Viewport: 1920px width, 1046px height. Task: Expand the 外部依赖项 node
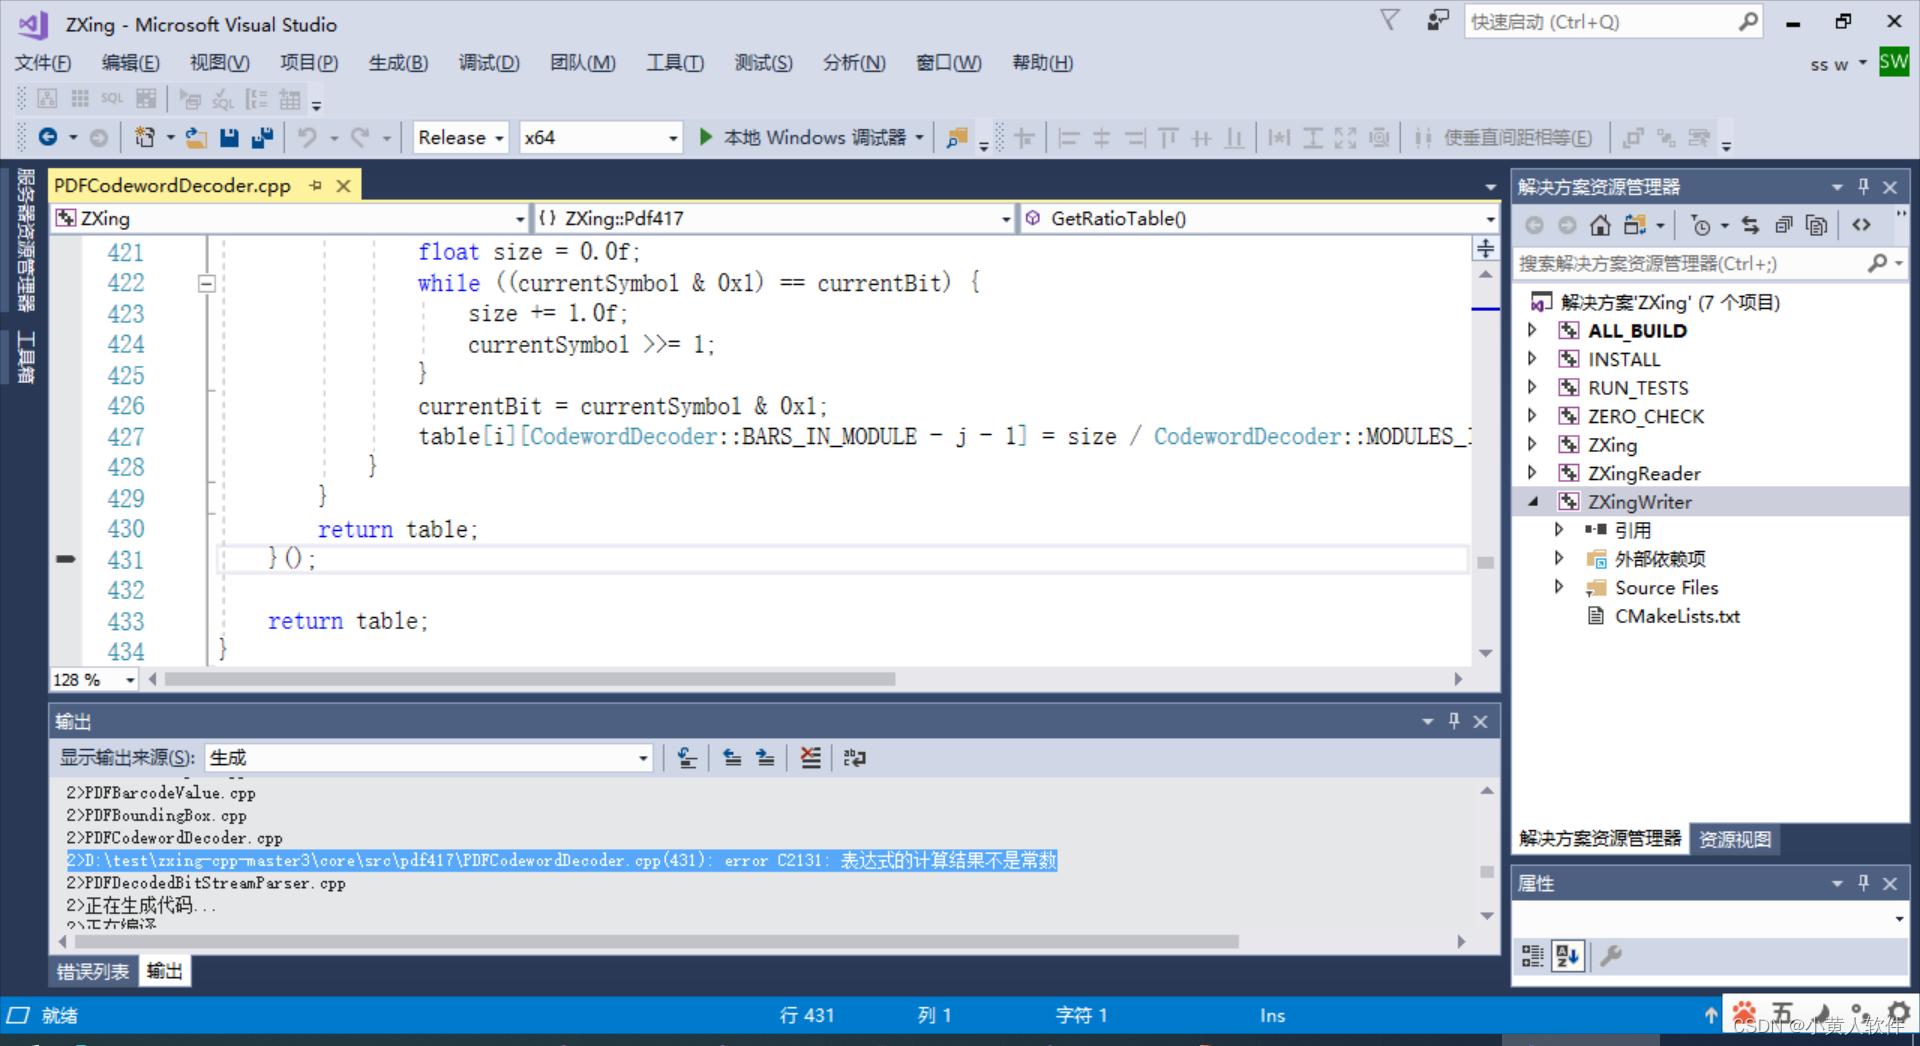coord(1558,558)
